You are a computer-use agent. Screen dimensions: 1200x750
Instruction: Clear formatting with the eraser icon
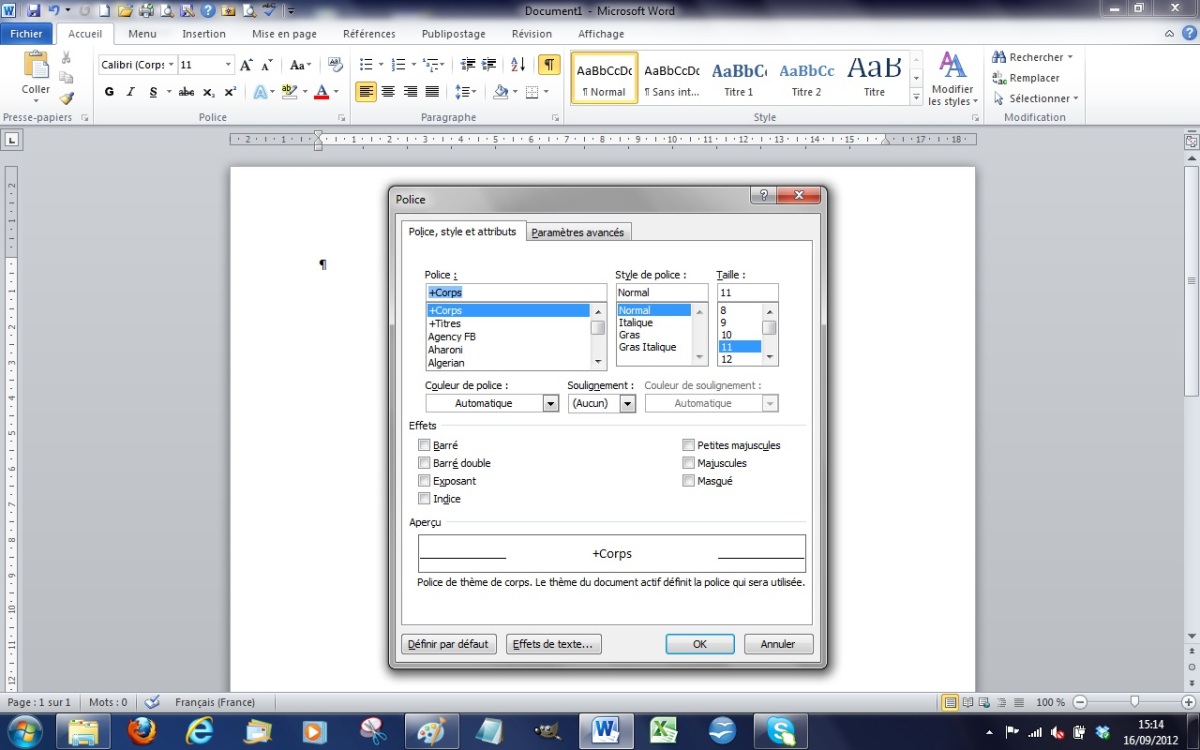coord(335,65)
